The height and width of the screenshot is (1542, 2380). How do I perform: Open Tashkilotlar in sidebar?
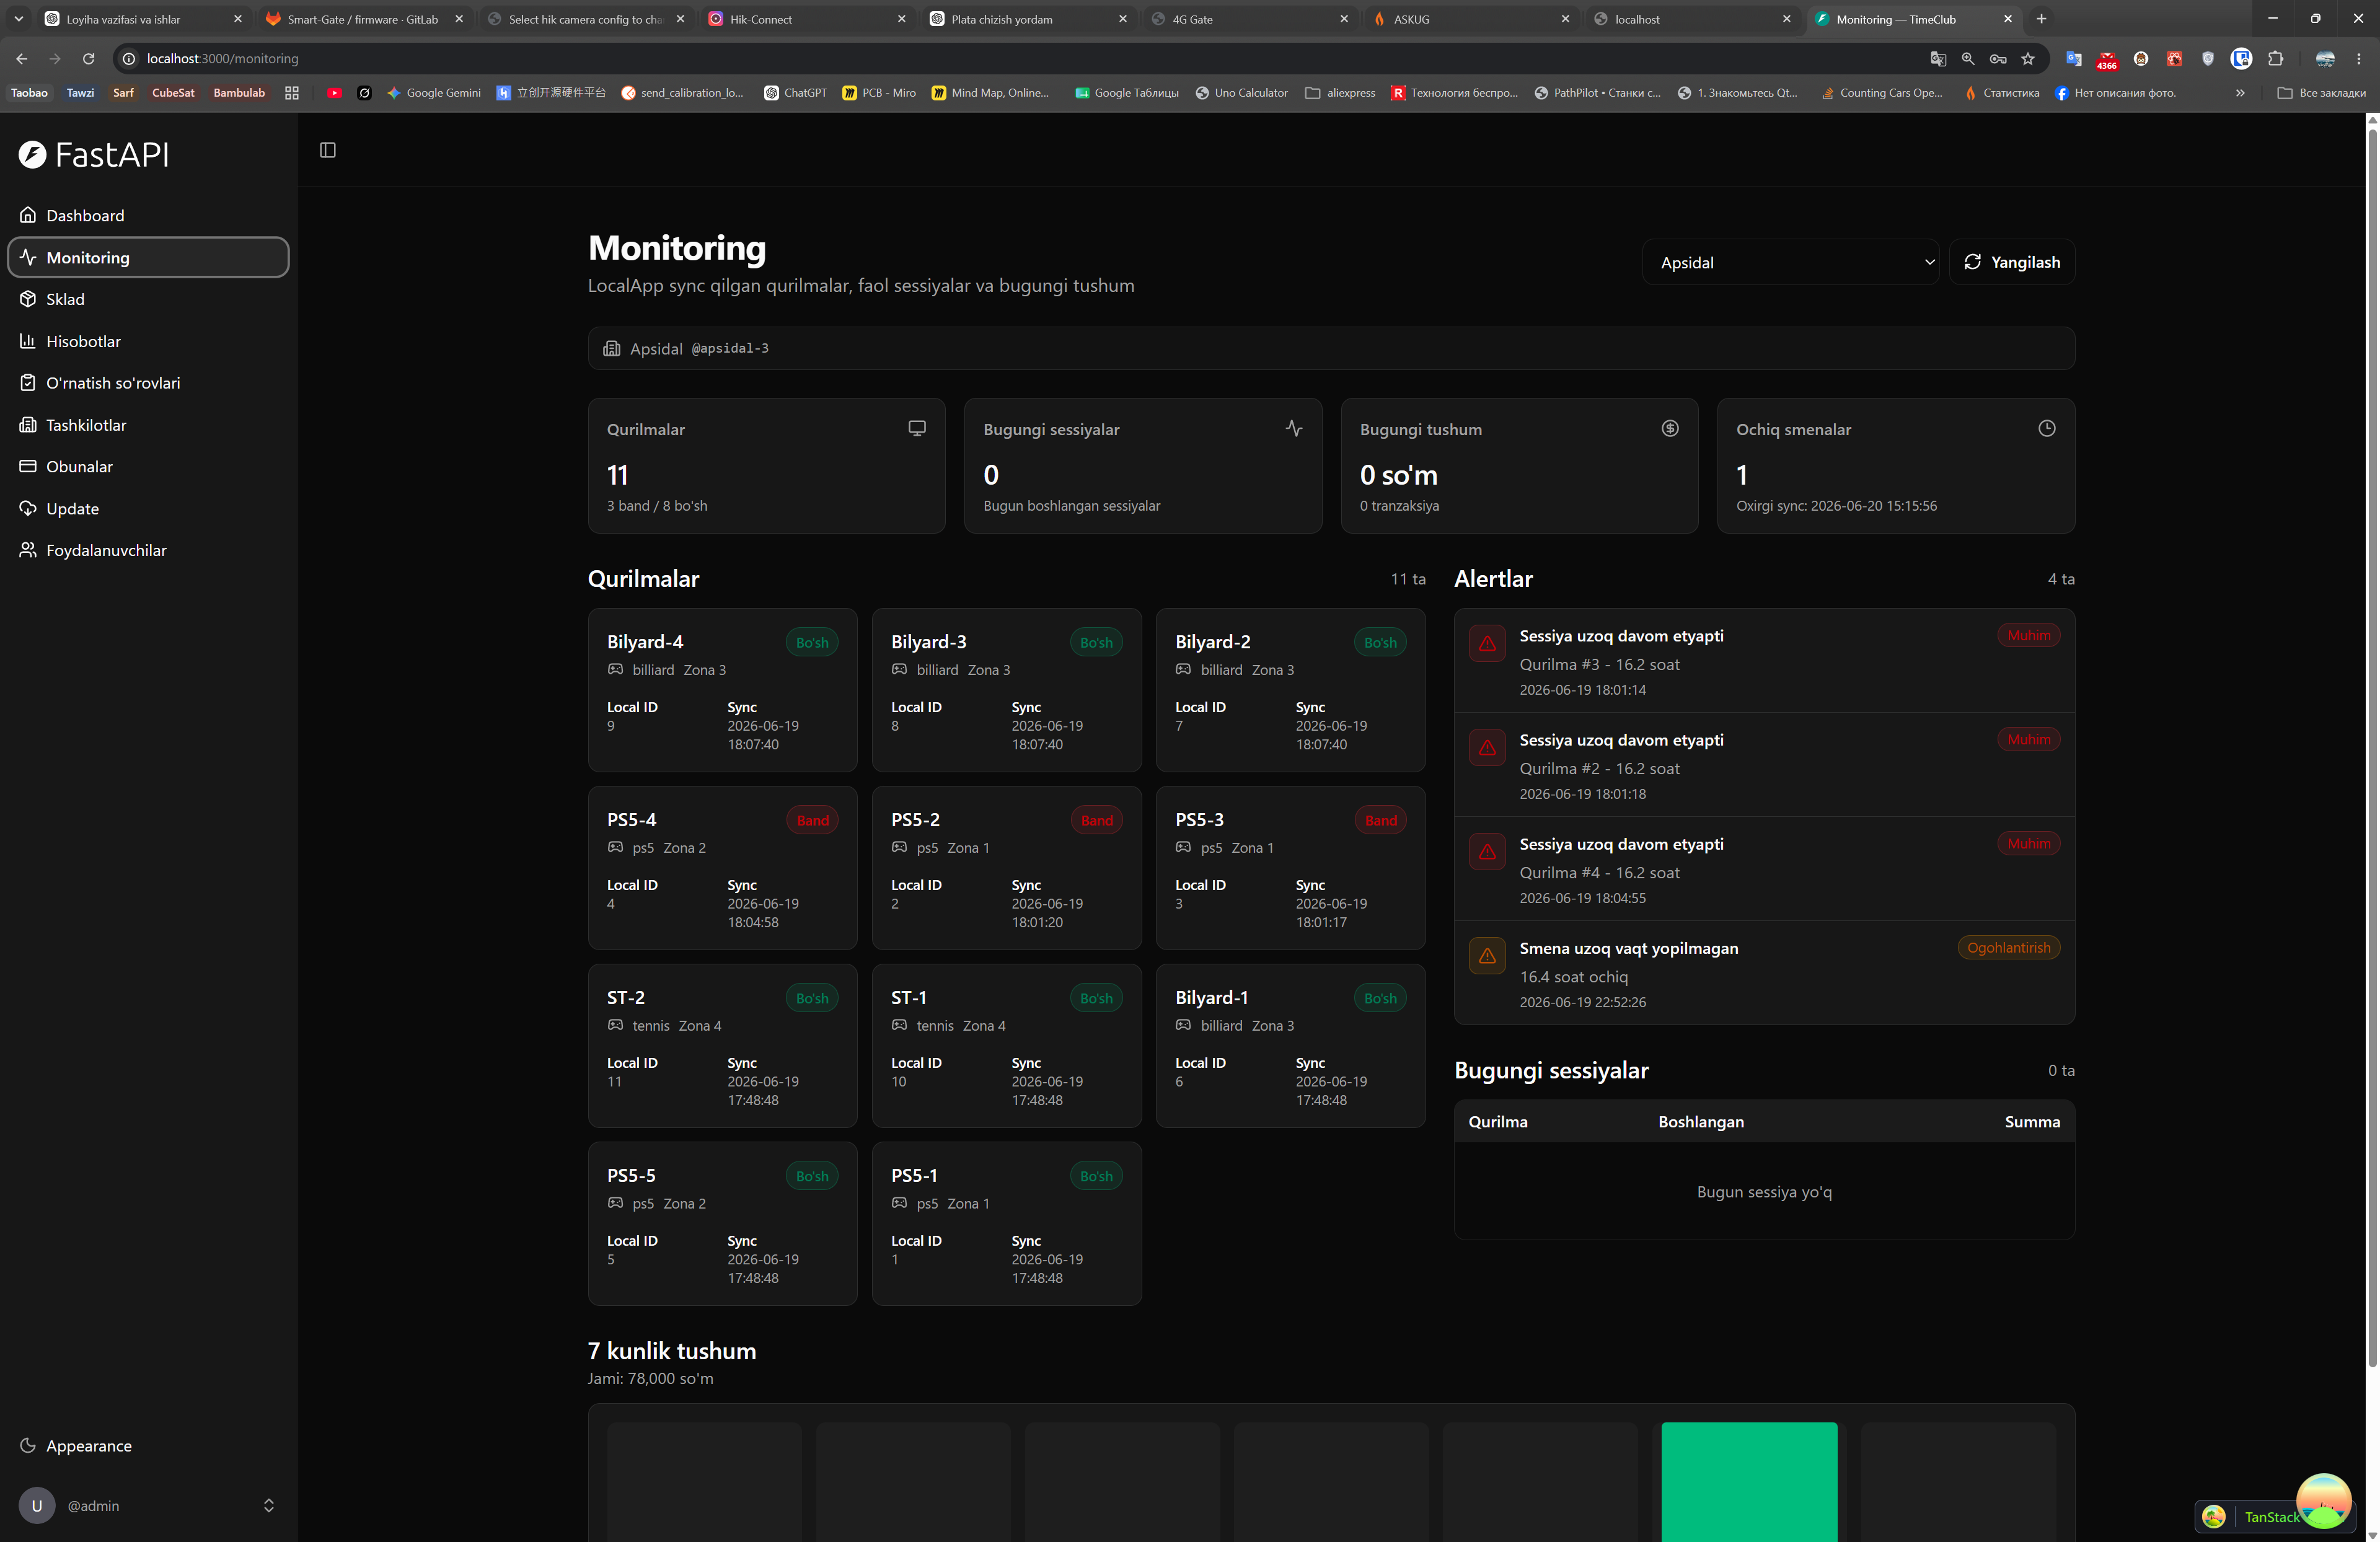(148, 425)
